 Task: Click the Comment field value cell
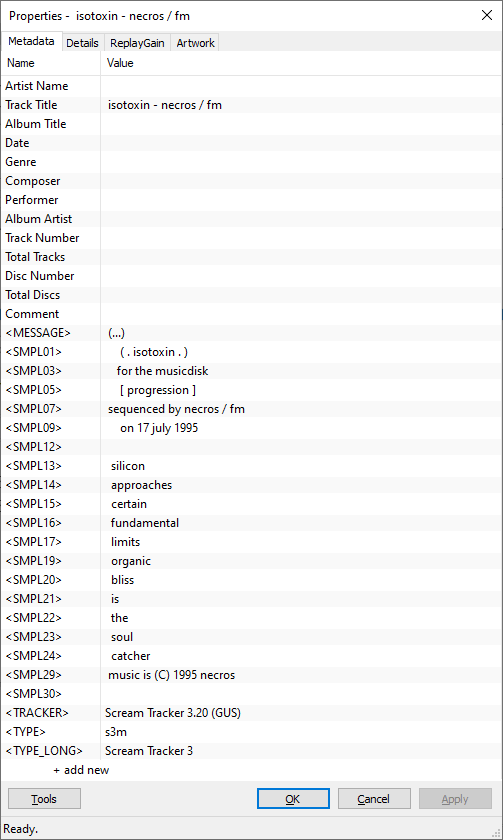[x=301, y=314]
